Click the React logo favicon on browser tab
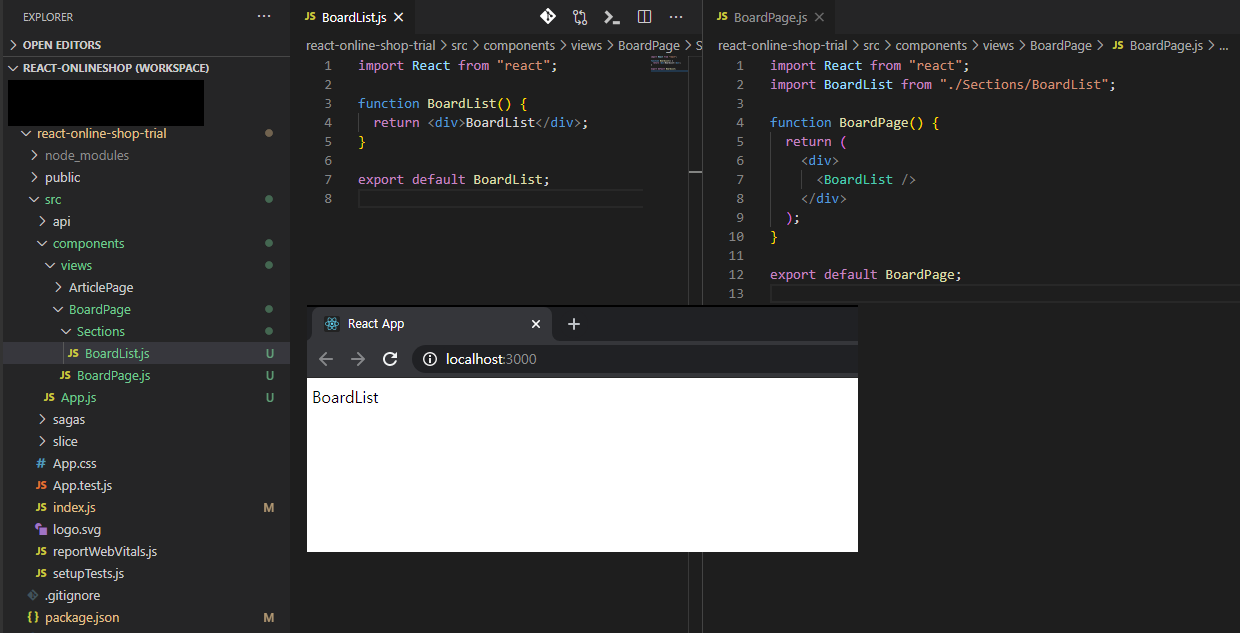Image resolution: width=1240 pixels, height=633 pixels. 332,324
